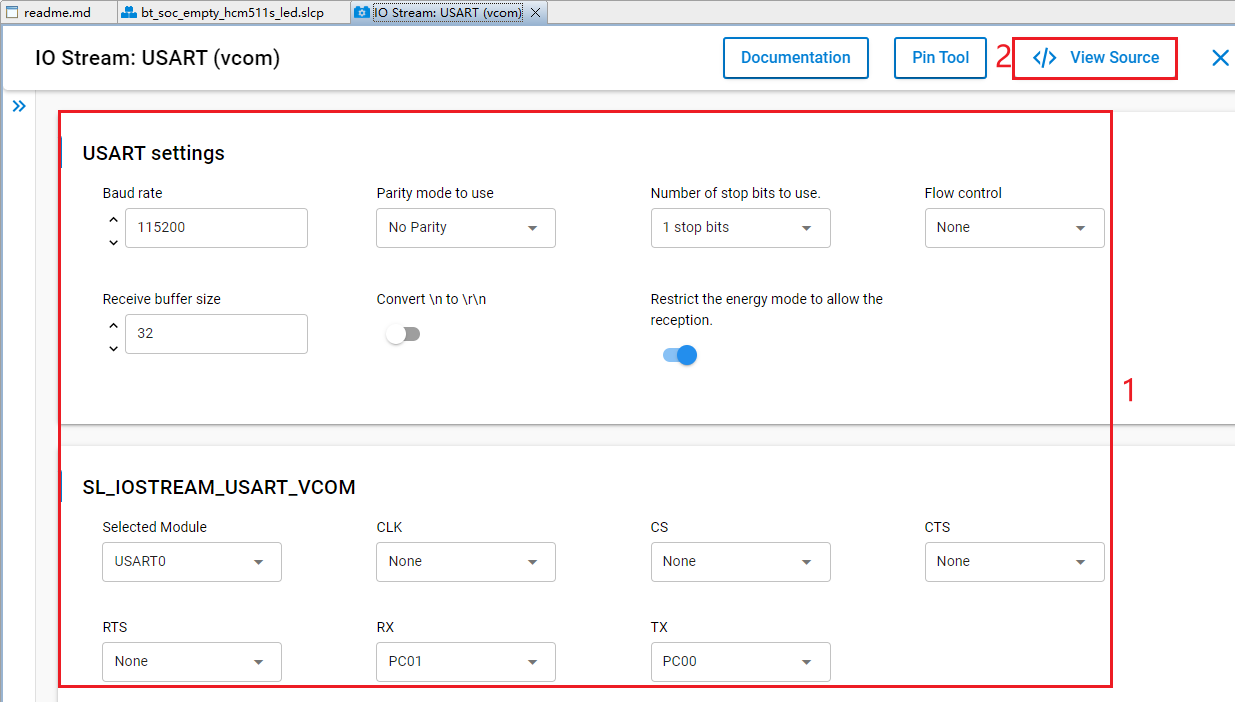Screen dimensions: 1235x702
Task: Switch to bt_soc_empty_hcm511s_led.slcp tab
Action: (x=231, y=13)
